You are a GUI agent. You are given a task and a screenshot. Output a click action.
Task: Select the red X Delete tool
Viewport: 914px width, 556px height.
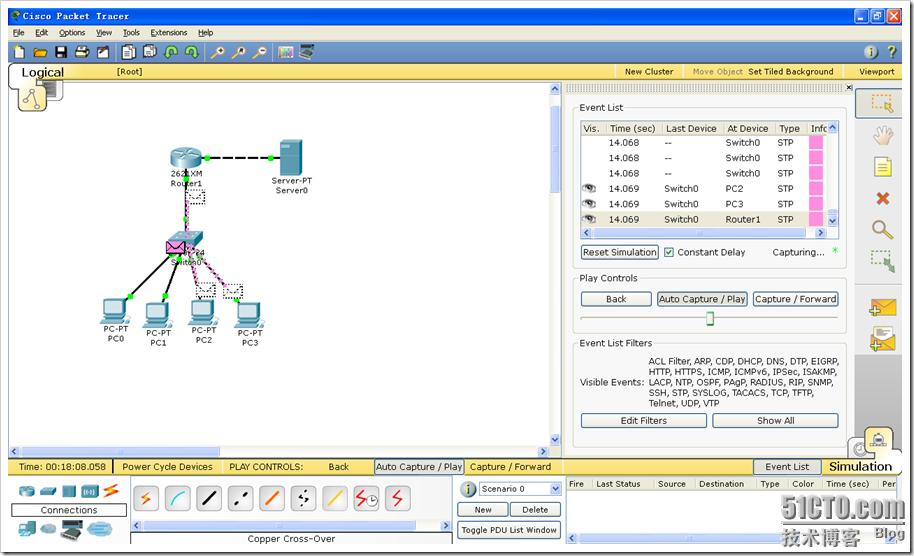[x=883, y=198]
